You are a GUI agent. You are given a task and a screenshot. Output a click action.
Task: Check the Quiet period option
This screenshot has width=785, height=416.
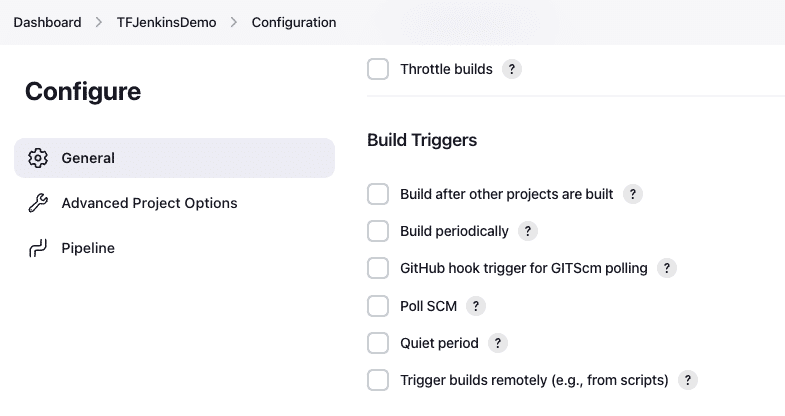point(378,343)
